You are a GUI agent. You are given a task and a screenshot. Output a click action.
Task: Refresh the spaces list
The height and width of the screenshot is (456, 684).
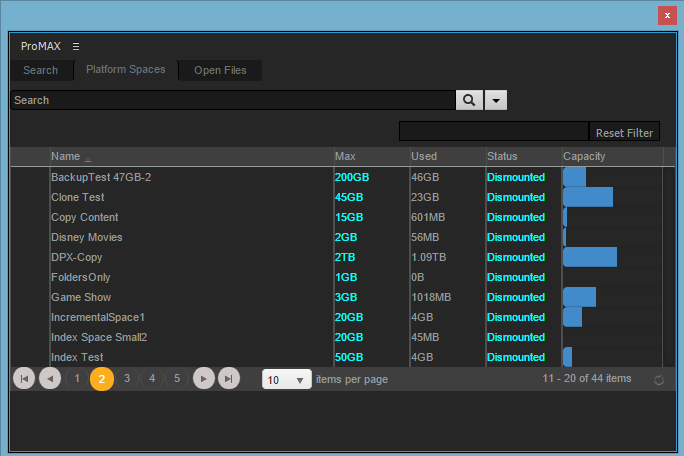coord(659,380)
